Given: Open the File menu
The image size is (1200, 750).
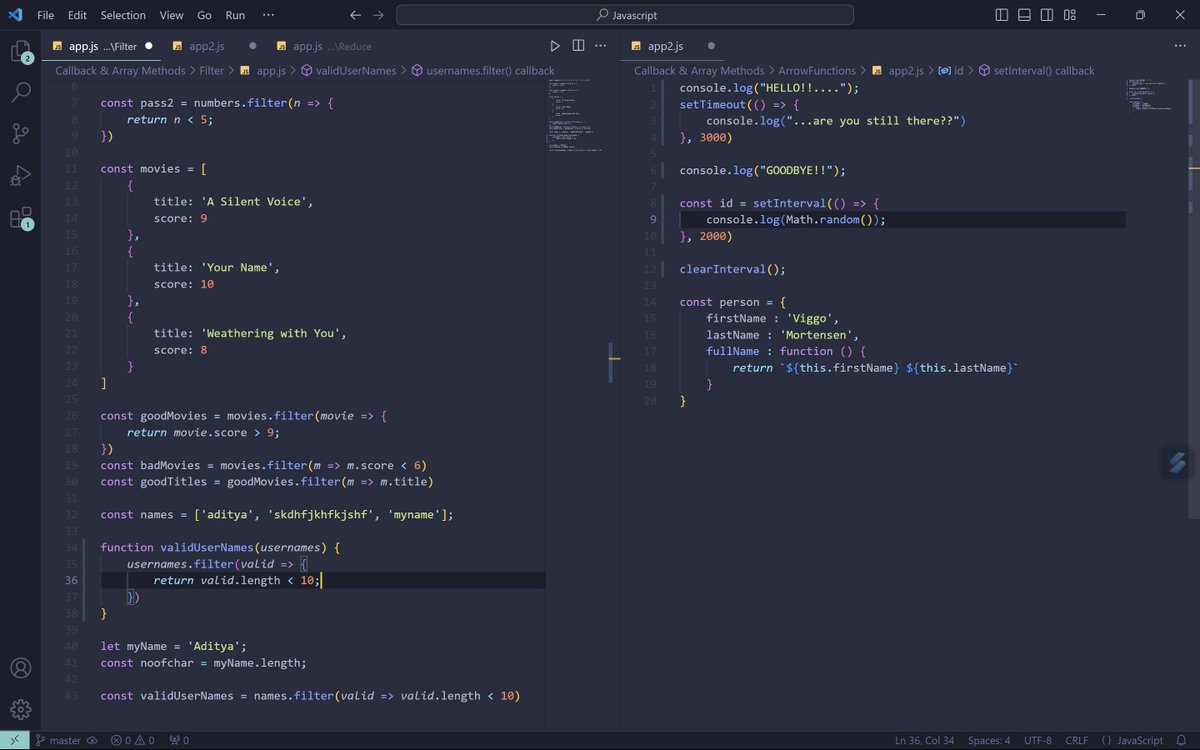Looking at the screenshot, I should [45, 15].
